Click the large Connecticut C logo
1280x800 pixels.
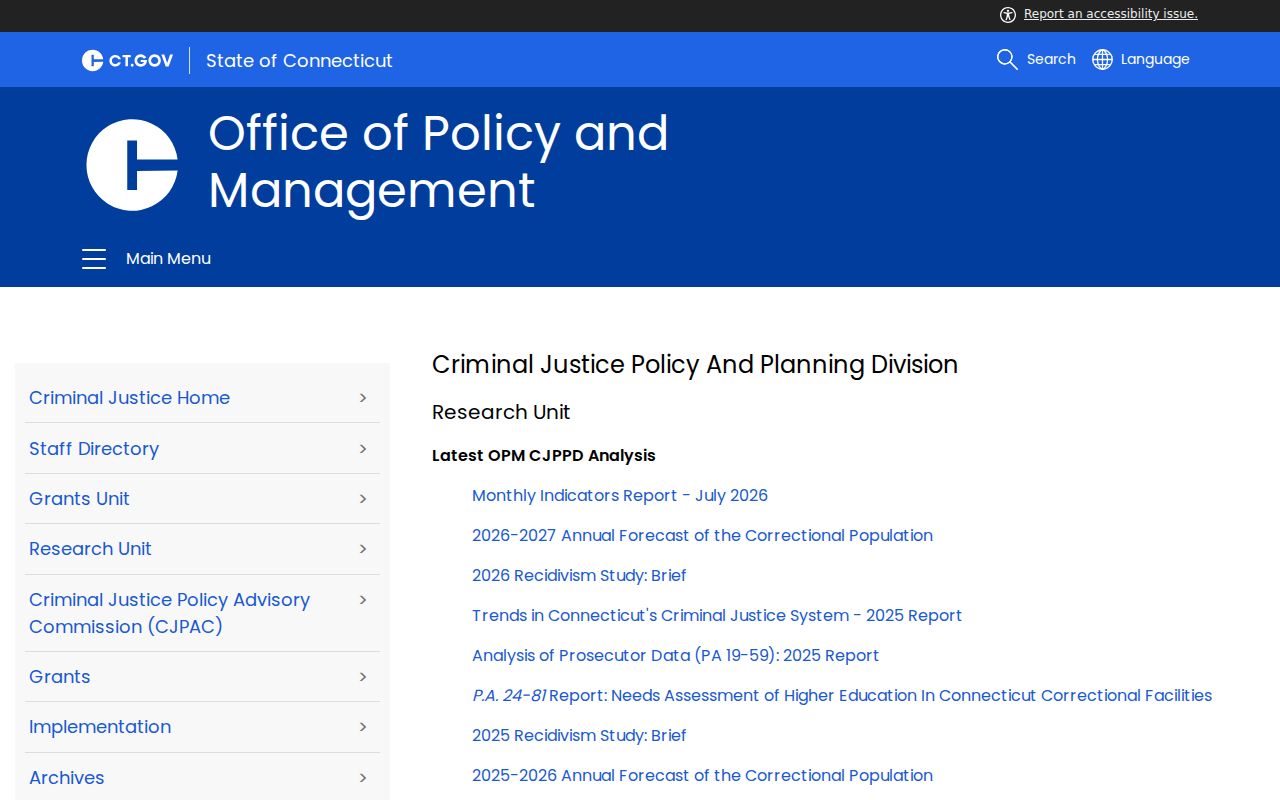point(132,165)
